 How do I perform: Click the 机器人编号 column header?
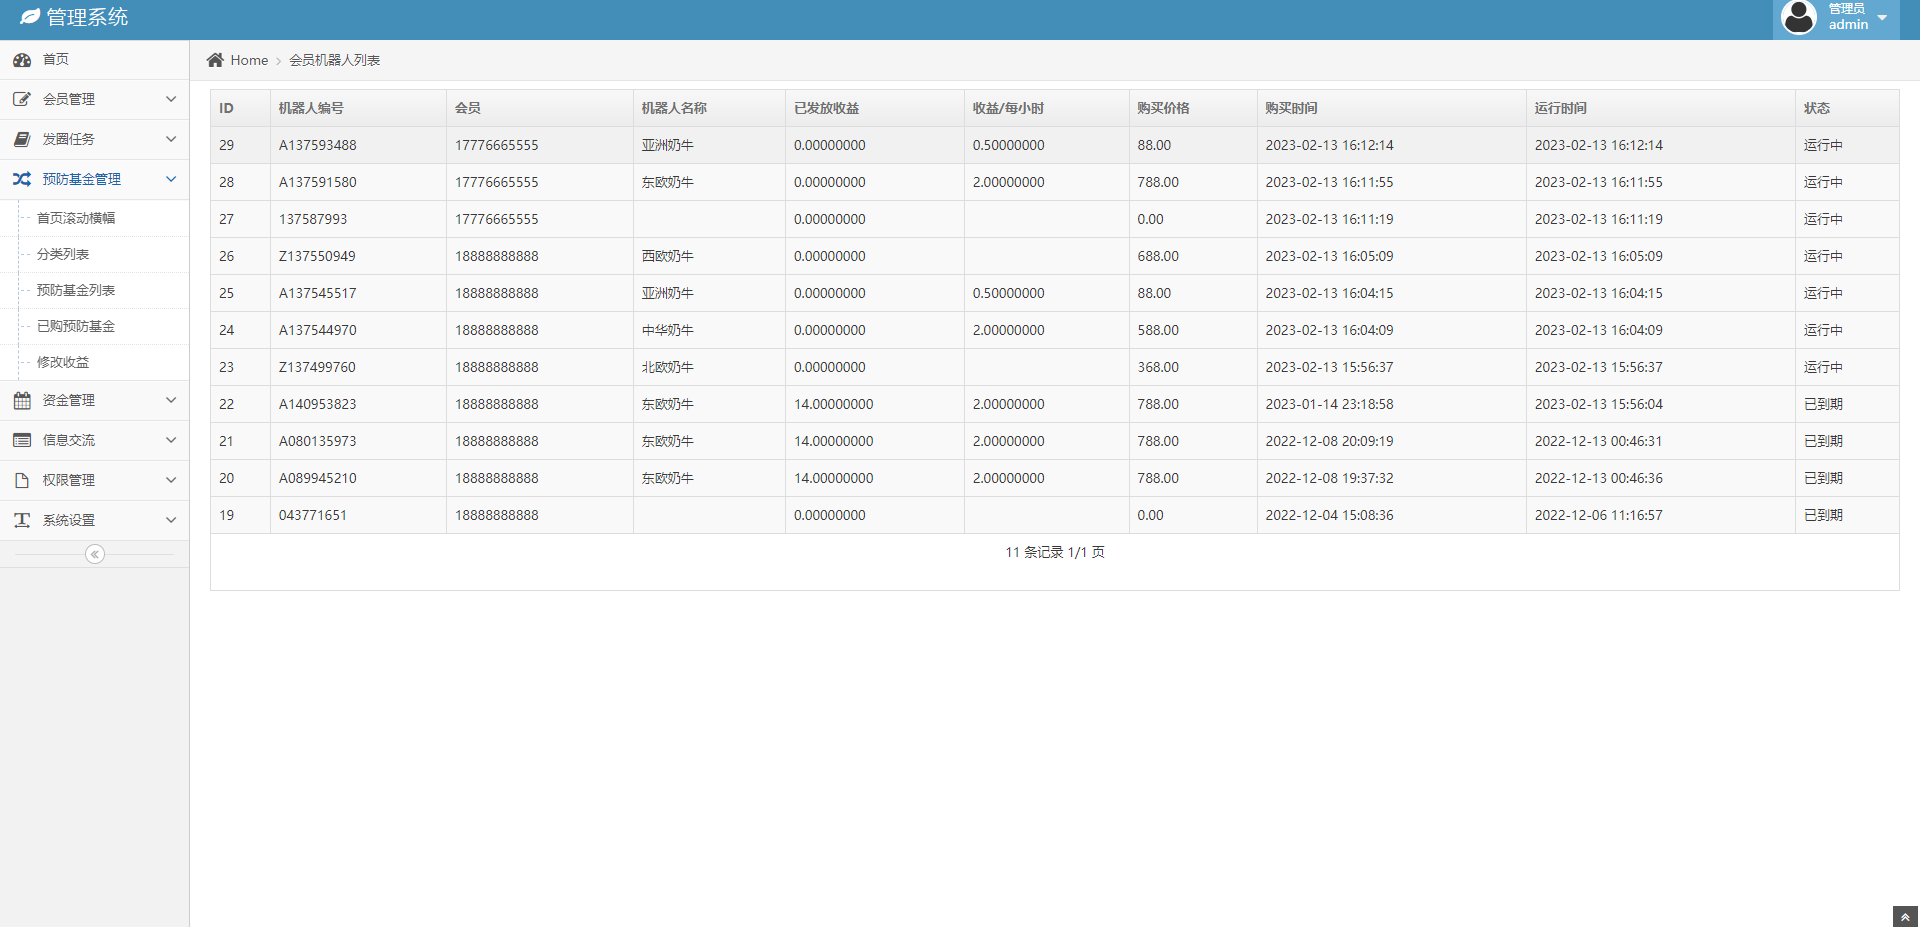pos(311,108)
